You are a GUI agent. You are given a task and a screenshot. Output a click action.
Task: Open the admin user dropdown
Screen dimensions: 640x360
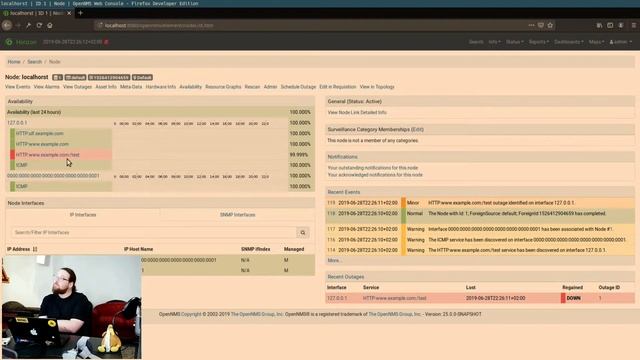[x=620, y=42]
